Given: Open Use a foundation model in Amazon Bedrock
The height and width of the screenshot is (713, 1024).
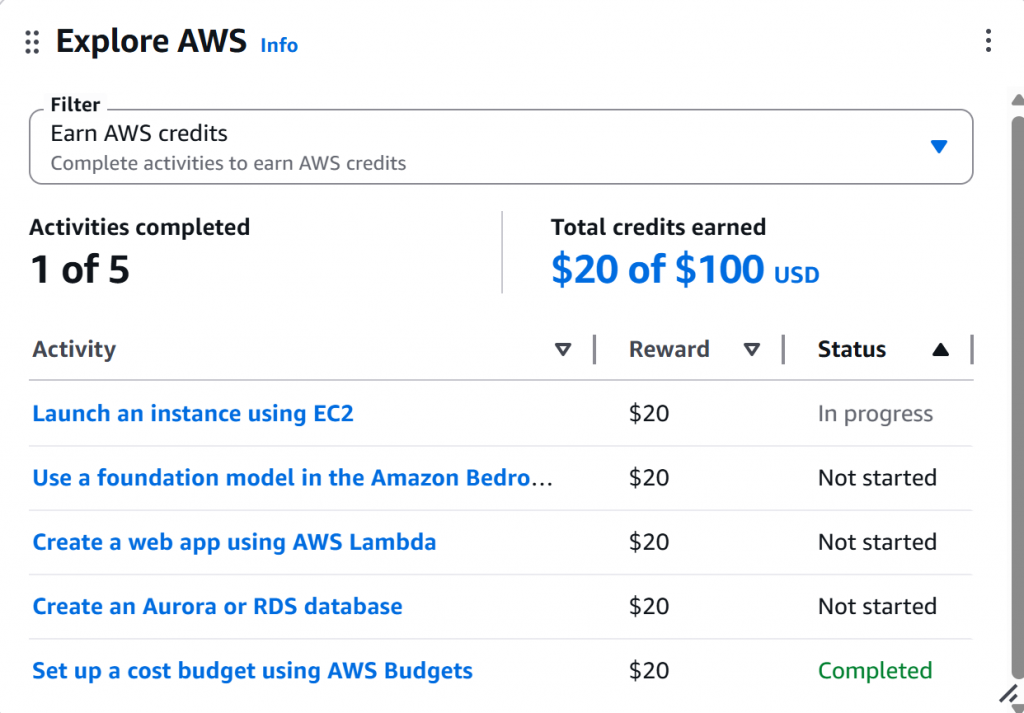Looking at the screenshot, I should click(x=292, y=478).
